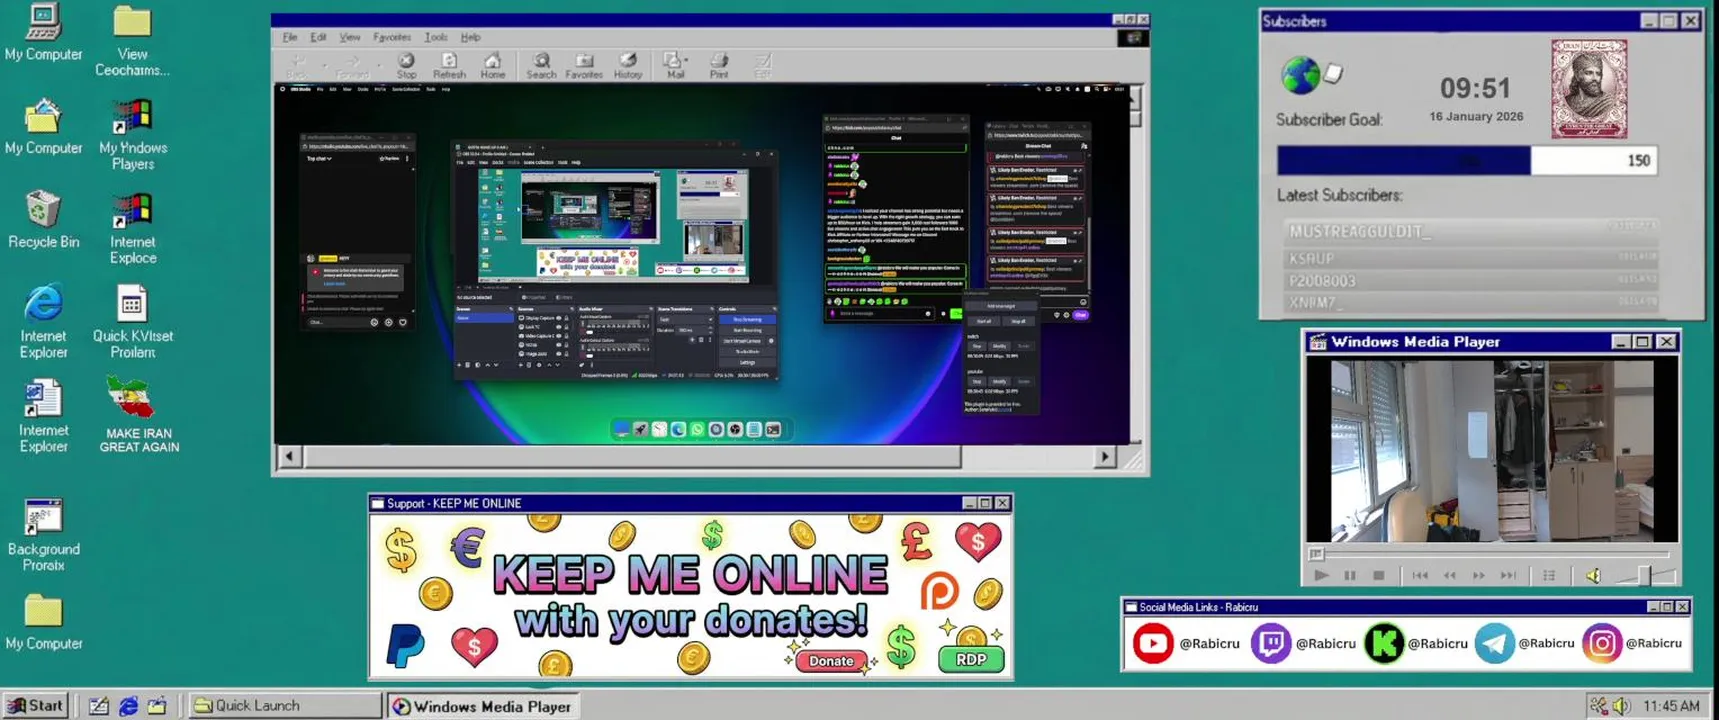Viewport: 1719px width, 720px height.
Task: Go to Home via browser toolbar
Action: point(492,66)
